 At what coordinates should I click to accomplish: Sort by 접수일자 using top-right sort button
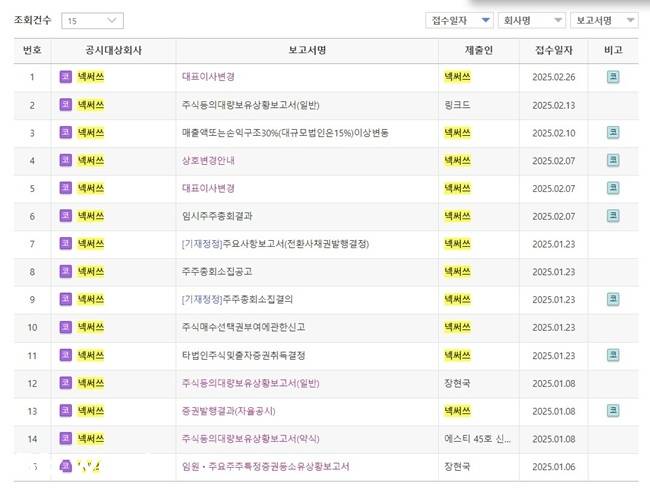pos(459,20)
